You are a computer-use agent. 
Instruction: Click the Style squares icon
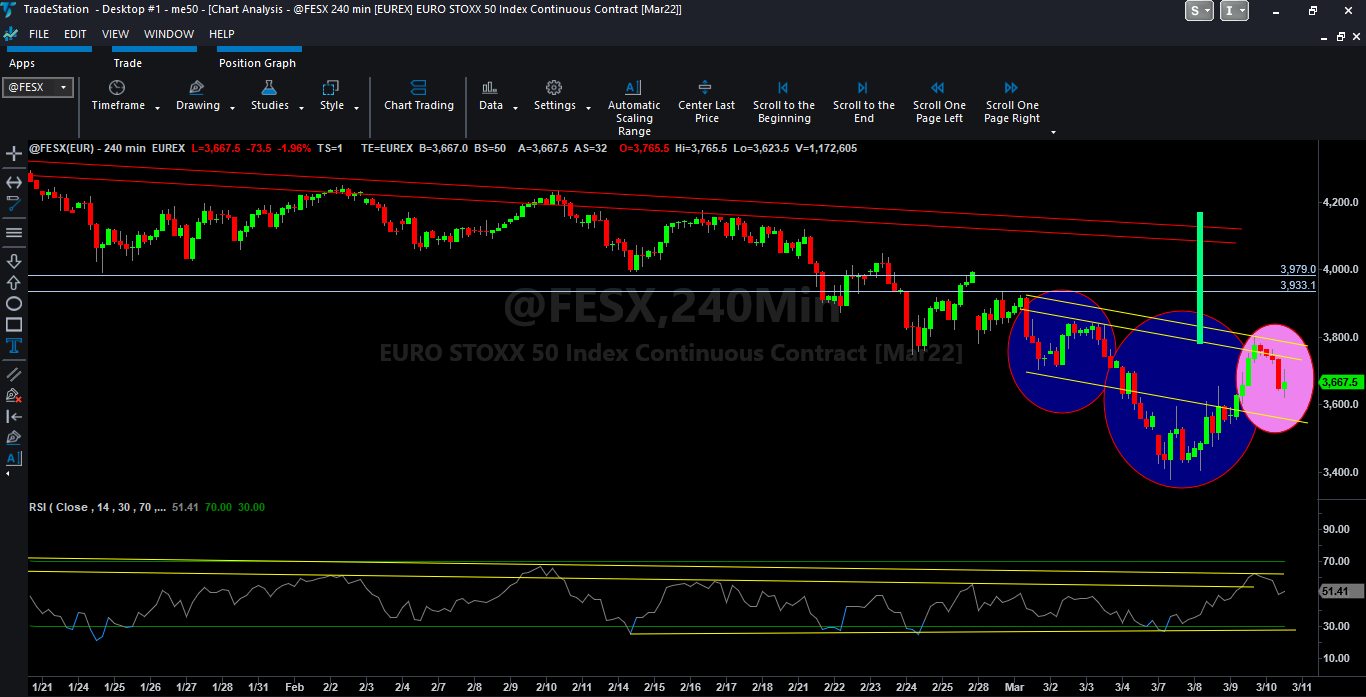tap(331, 88)
